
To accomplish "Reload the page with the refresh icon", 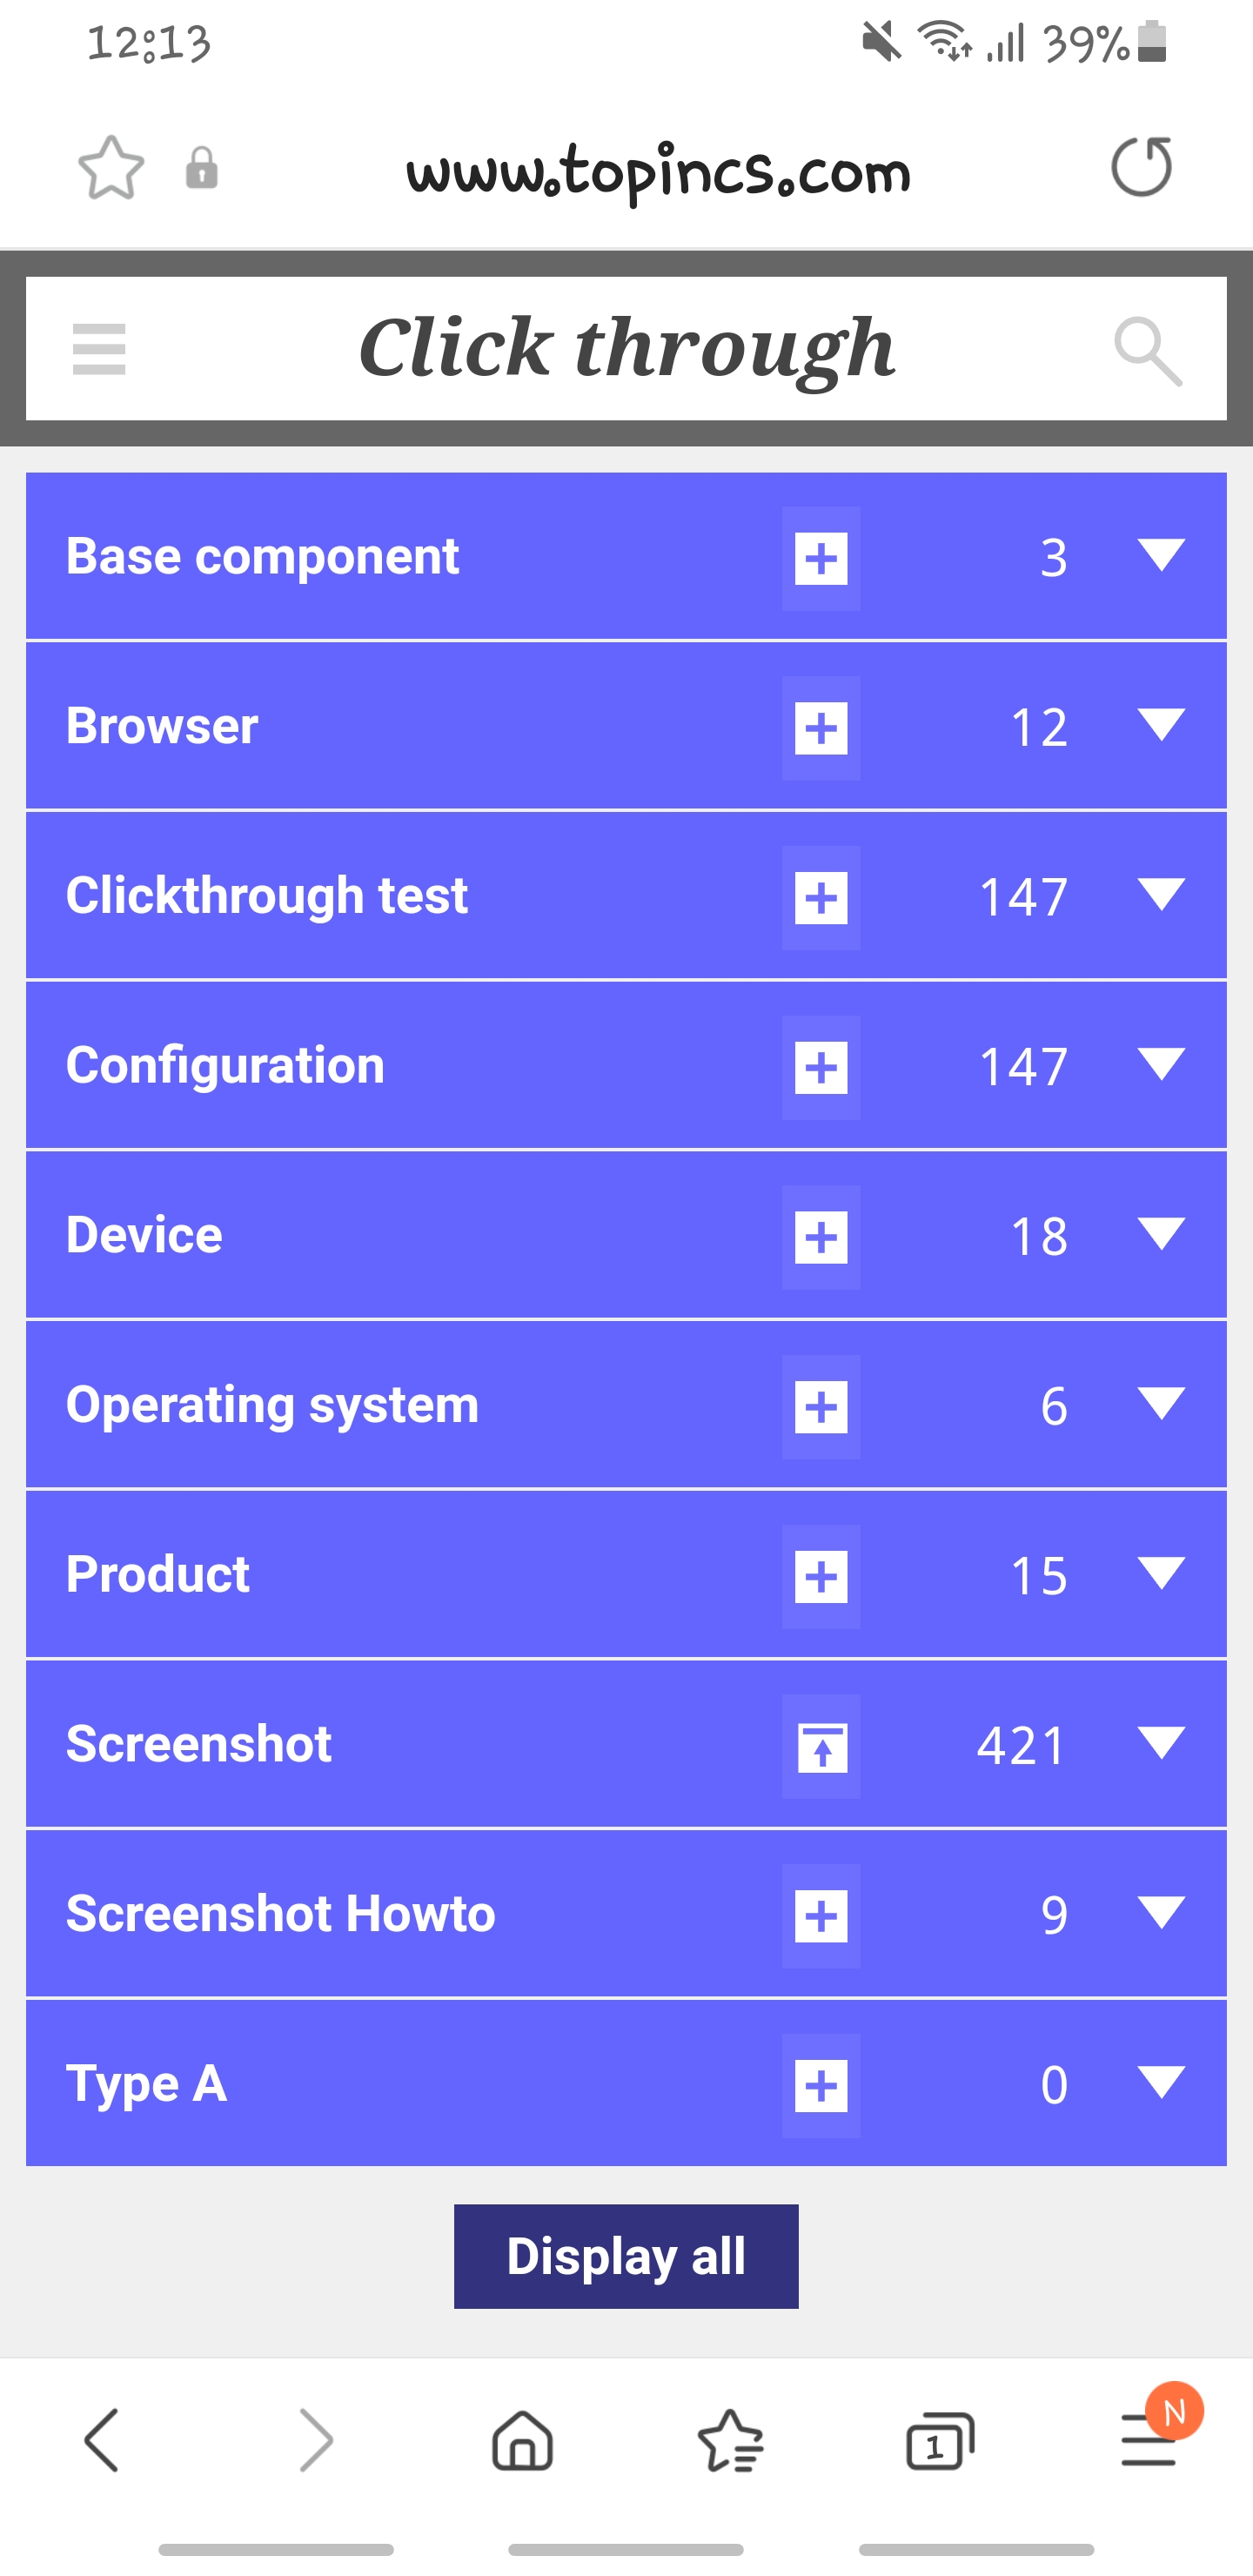I will (1141, 167).
